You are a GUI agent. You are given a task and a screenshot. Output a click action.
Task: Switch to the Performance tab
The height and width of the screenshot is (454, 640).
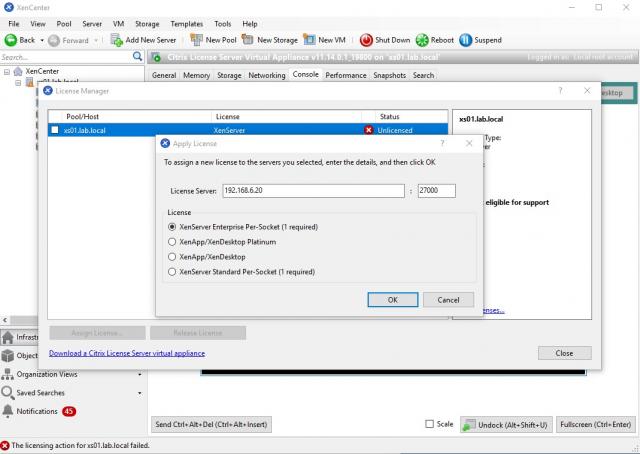click(346, 75)
